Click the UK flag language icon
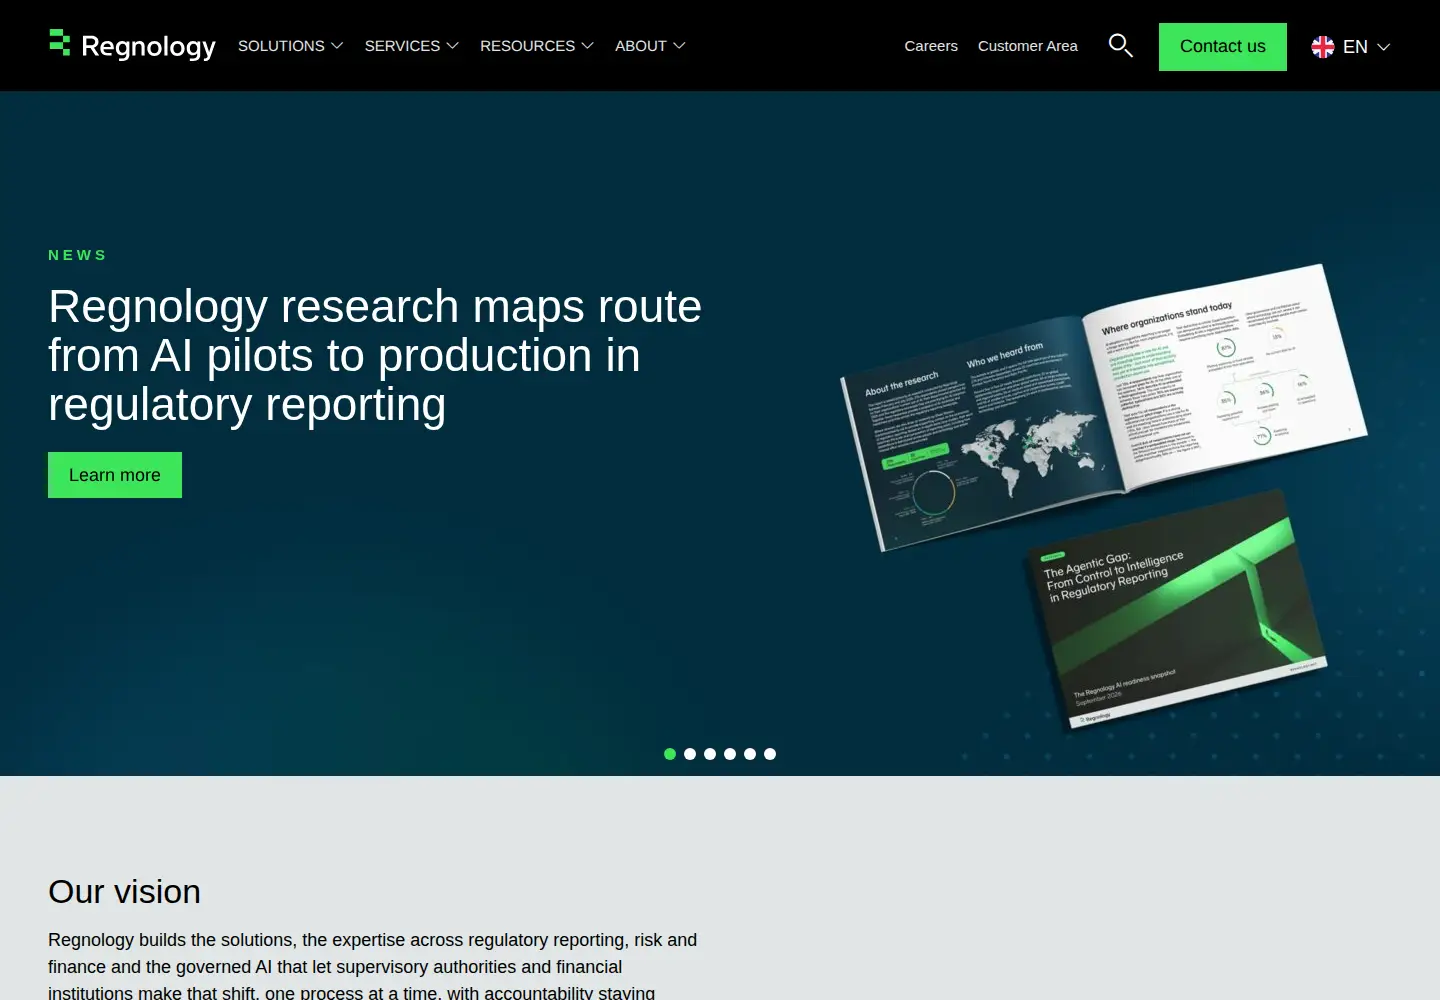The width and height of the screenshot is (1440, 1000). tap(1323, 47)
